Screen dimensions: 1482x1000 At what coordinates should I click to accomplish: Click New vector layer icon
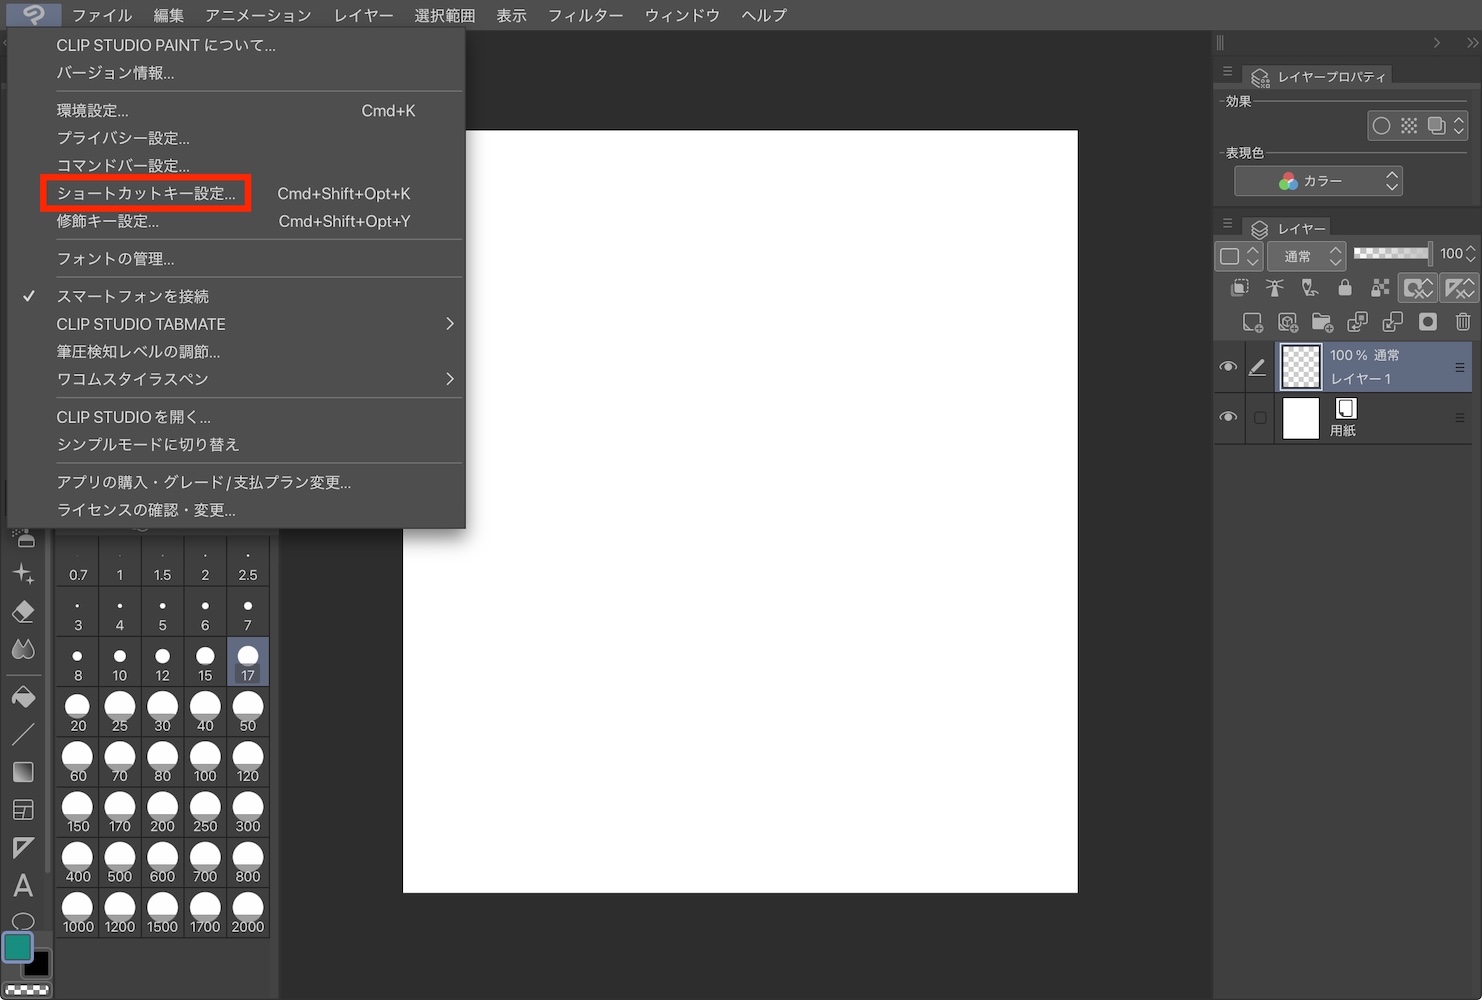1288,322
